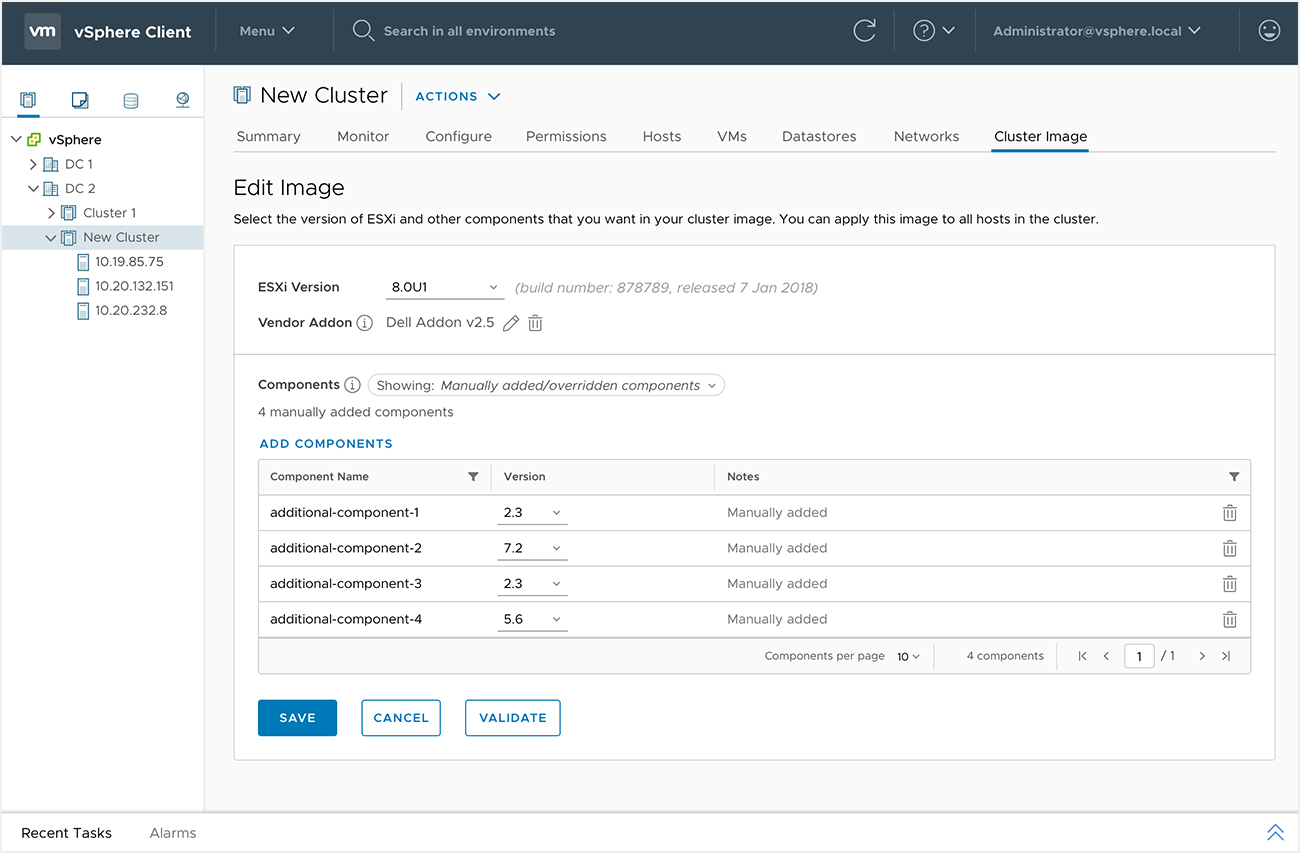Switch to Storage inventory icon
The height and width of the screenshot is (853, 1300).
pos(131,100)
